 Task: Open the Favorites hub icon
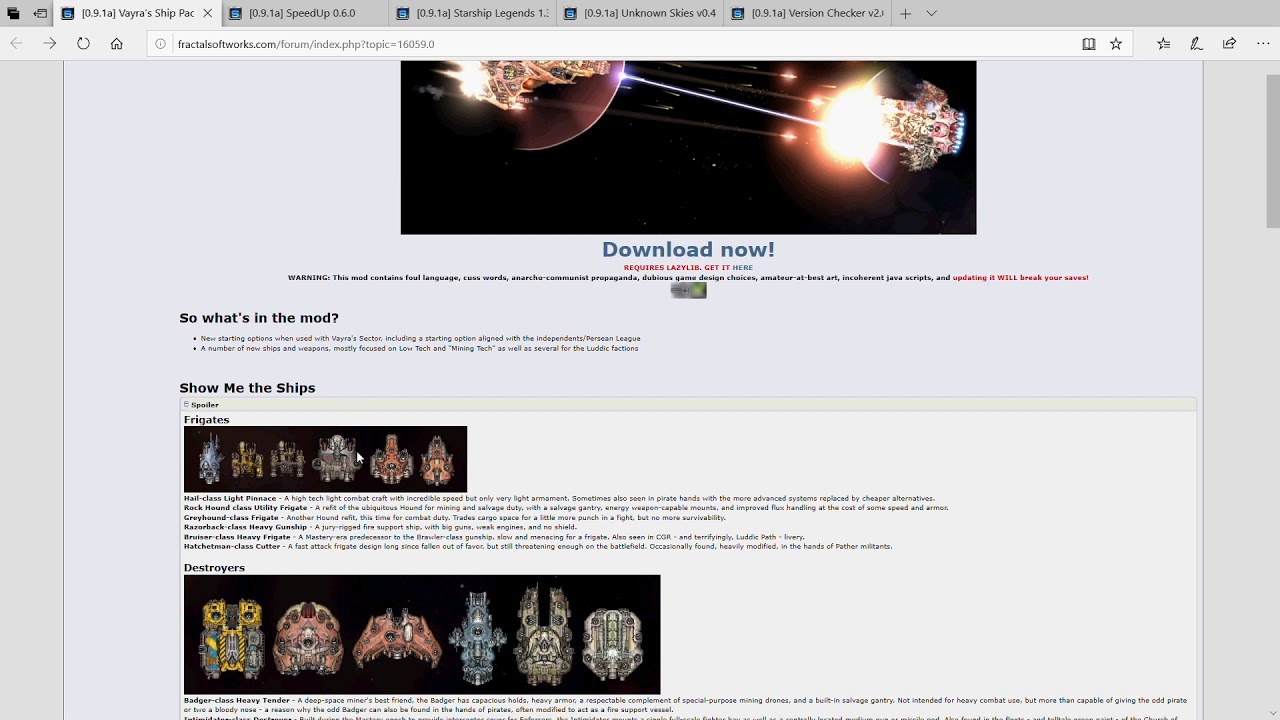pyautogui.click(x=1164, y=44)
